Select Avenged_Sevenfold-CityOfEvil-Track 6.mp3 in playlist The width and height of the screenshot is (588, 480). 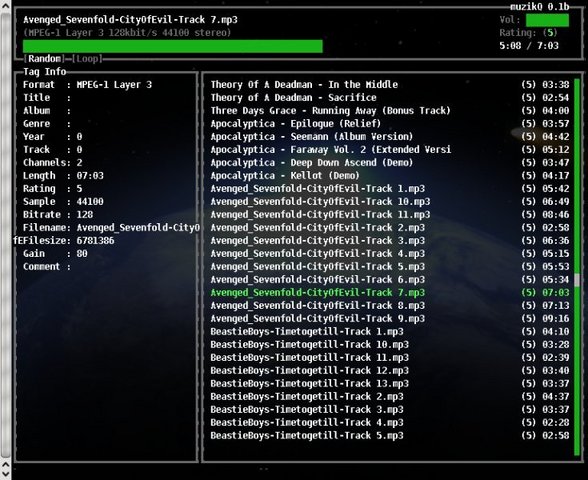tap(390, 280)
